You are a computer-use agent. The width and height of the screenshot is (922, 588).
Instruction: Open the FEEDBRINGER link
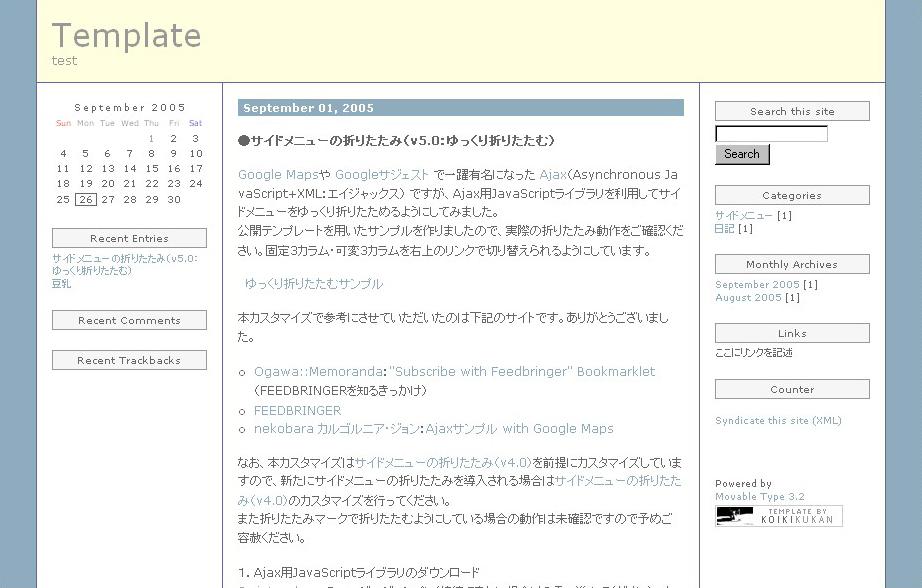tap(297, 411)
